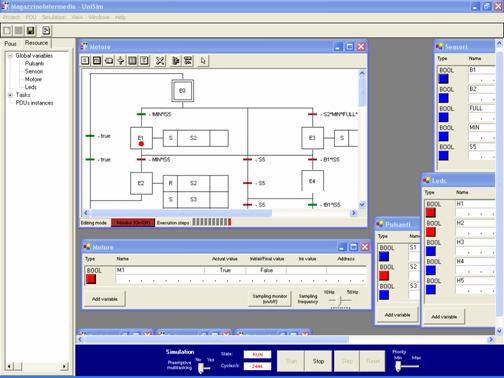The image size is (504, 378).
Task: Toggle the S2 red boolean in Pulsanti
Action: (384, 276)
